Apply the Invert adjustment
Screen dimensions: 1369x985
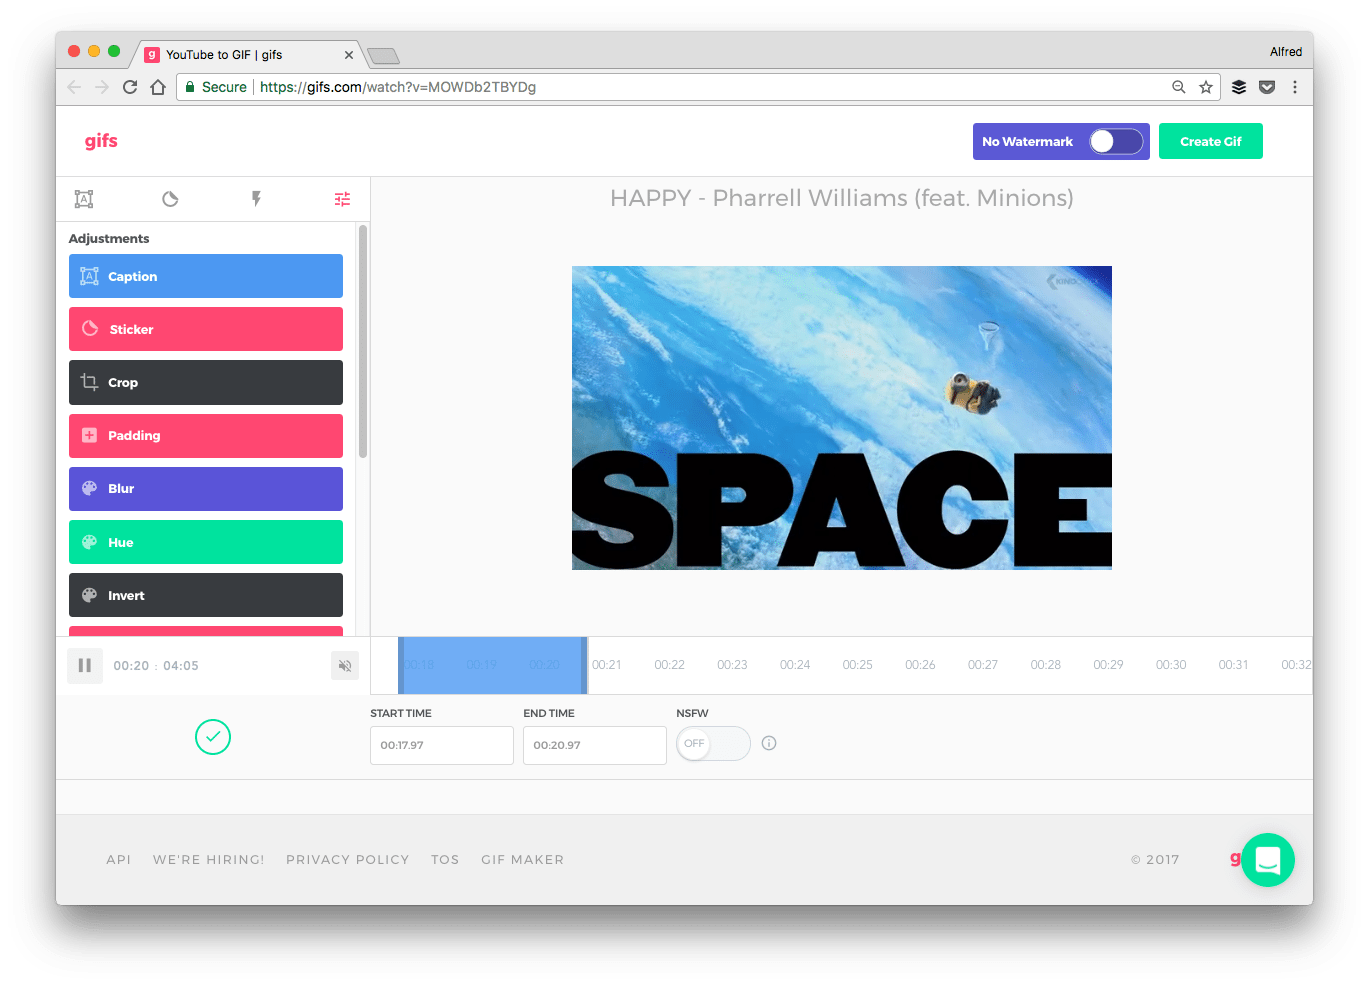206,595
